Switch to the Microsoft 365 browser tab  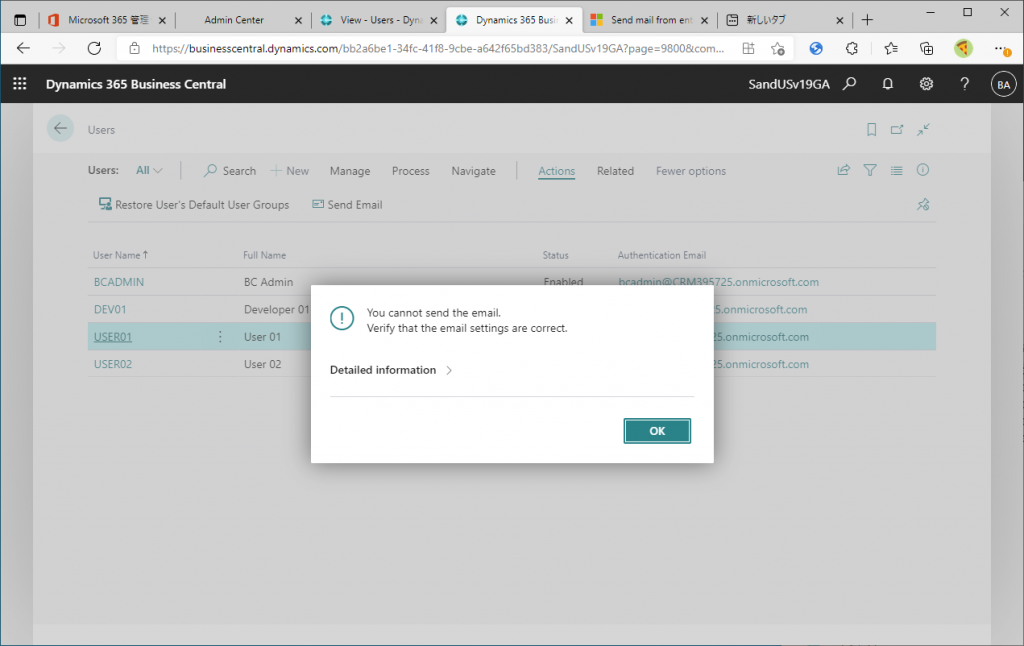tap(107, 20)
